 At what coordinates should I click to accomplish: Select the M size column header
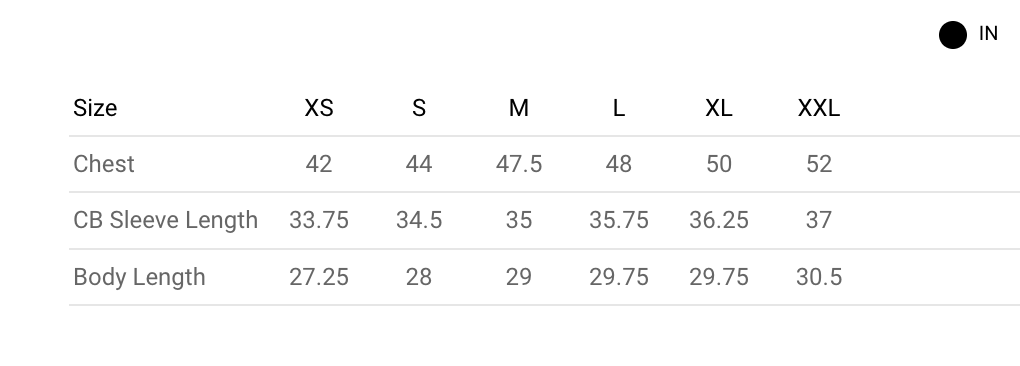tap(518, 108)
